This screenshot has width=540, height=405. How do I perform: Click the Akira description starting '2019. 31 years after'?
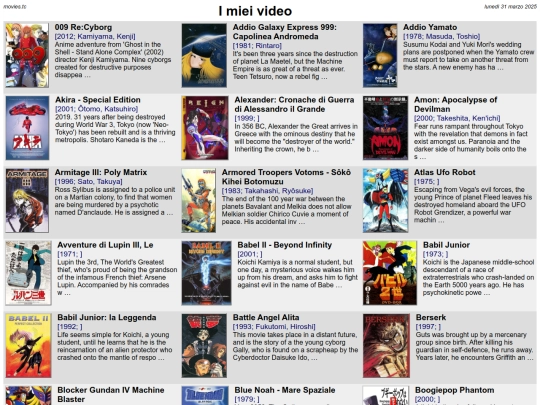[115, 128]
